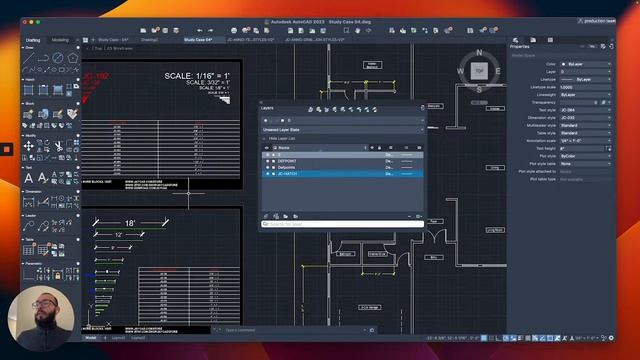Image resolution: width=640 pixels, height=360 pixels.
Task: Select the DEFPOINT layer row
Action: tap(342, 161)
